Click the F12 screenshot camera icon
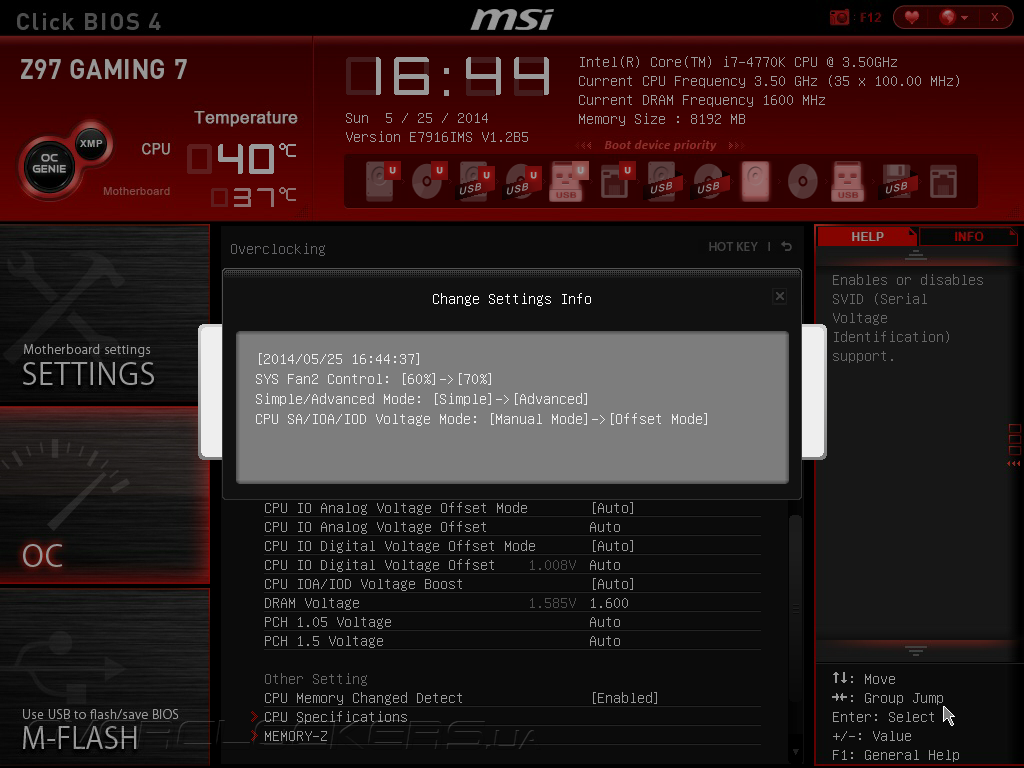The image size is (1024, 768). click(839, 18)
